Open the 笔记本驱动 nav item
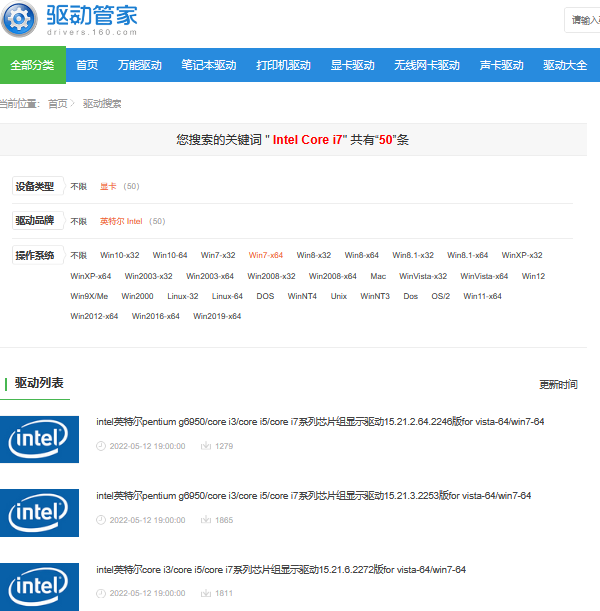Screen dimensions: 600x611 point(208,65)
